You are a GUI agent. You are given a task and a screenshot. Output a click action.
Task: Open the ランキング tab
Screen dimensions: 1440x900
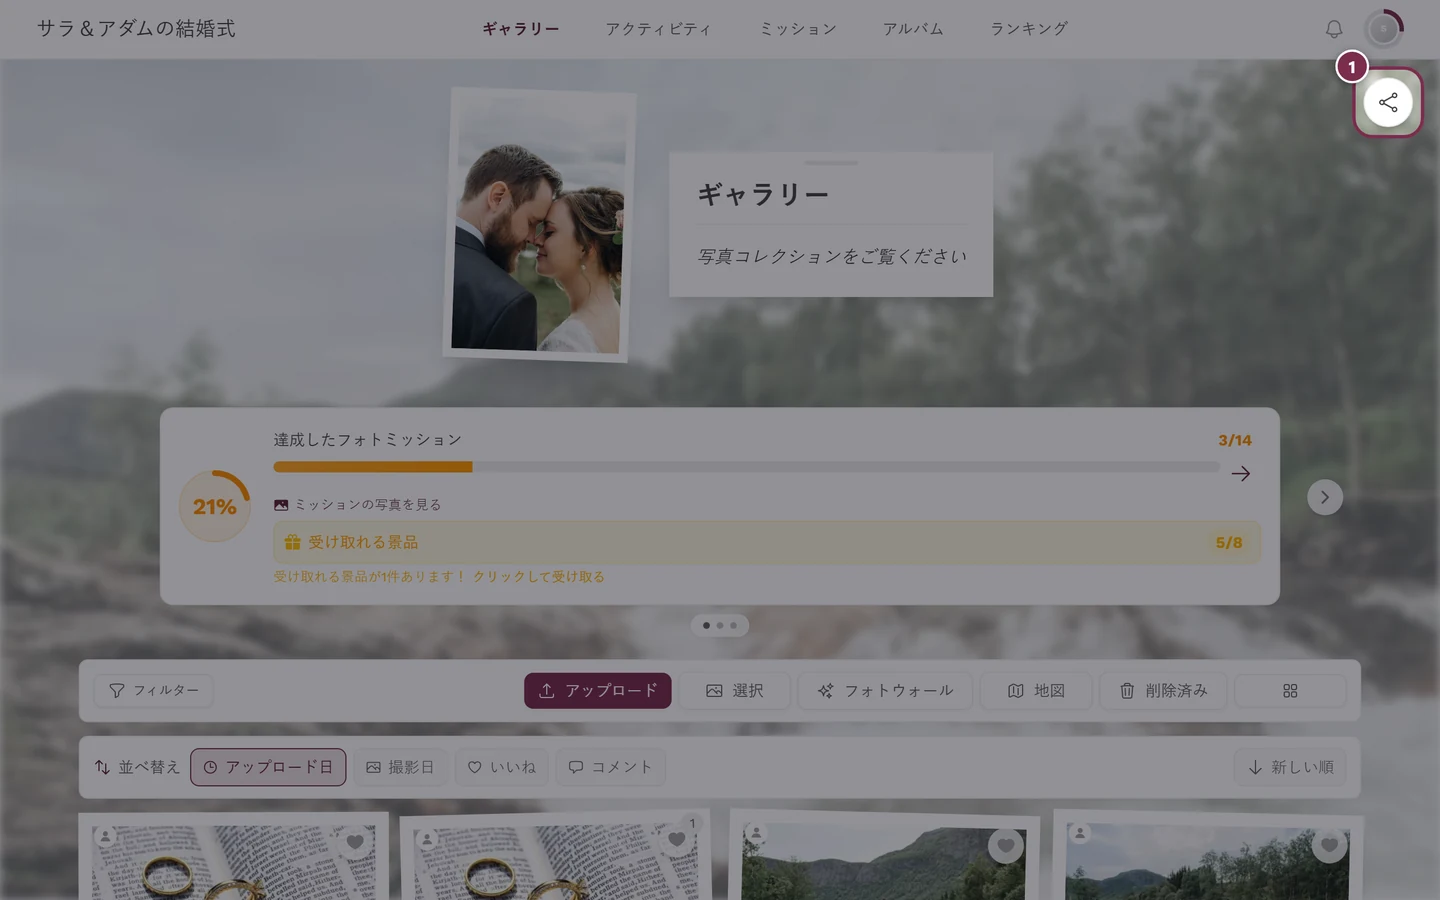click(1028, 29)
